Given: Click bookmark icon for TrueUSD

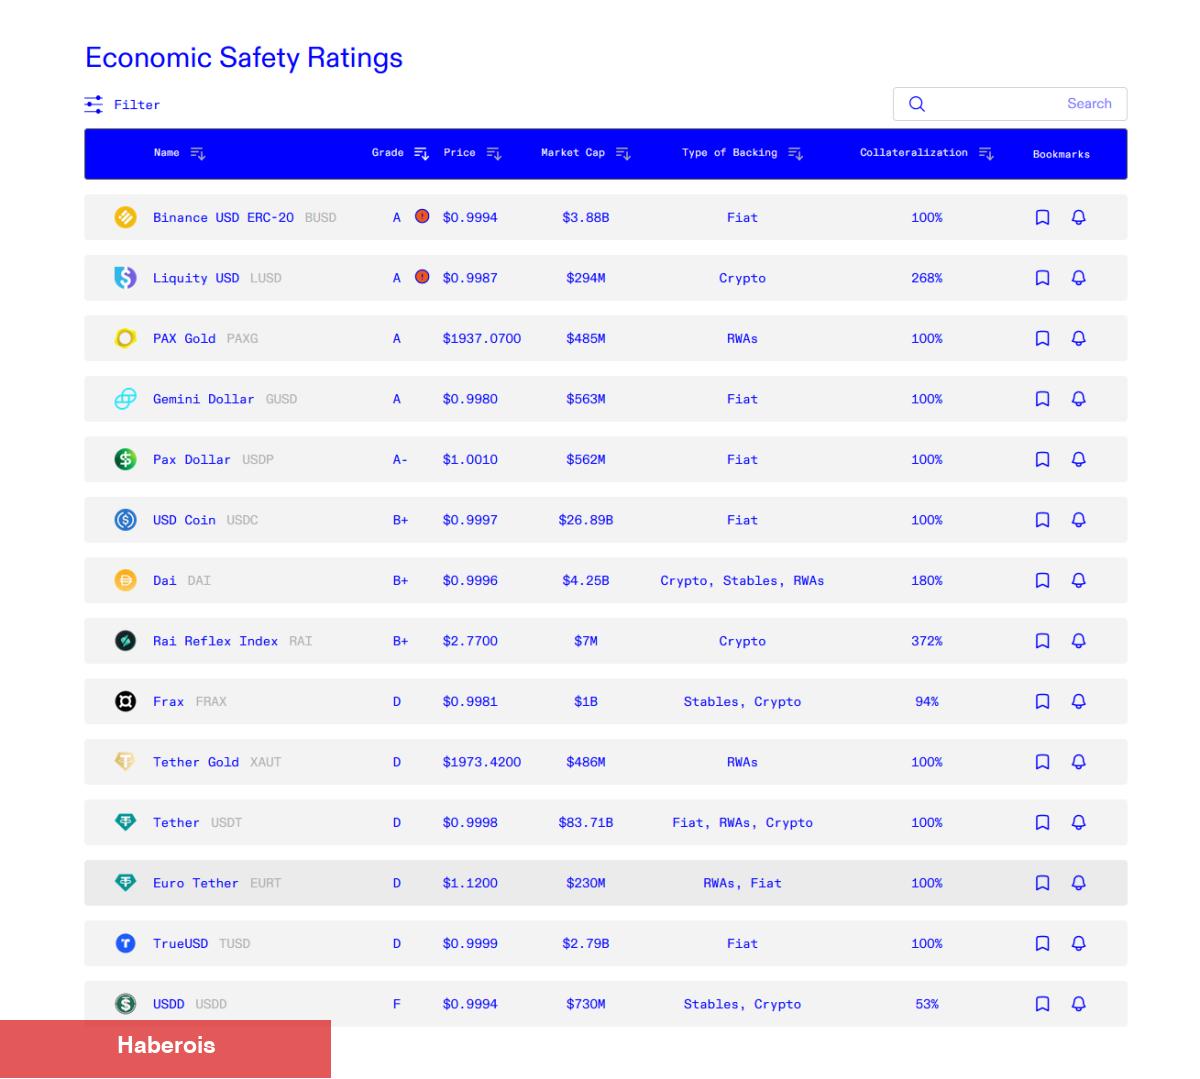Looking at the screenshot, I should click(x=1042, y=943).
